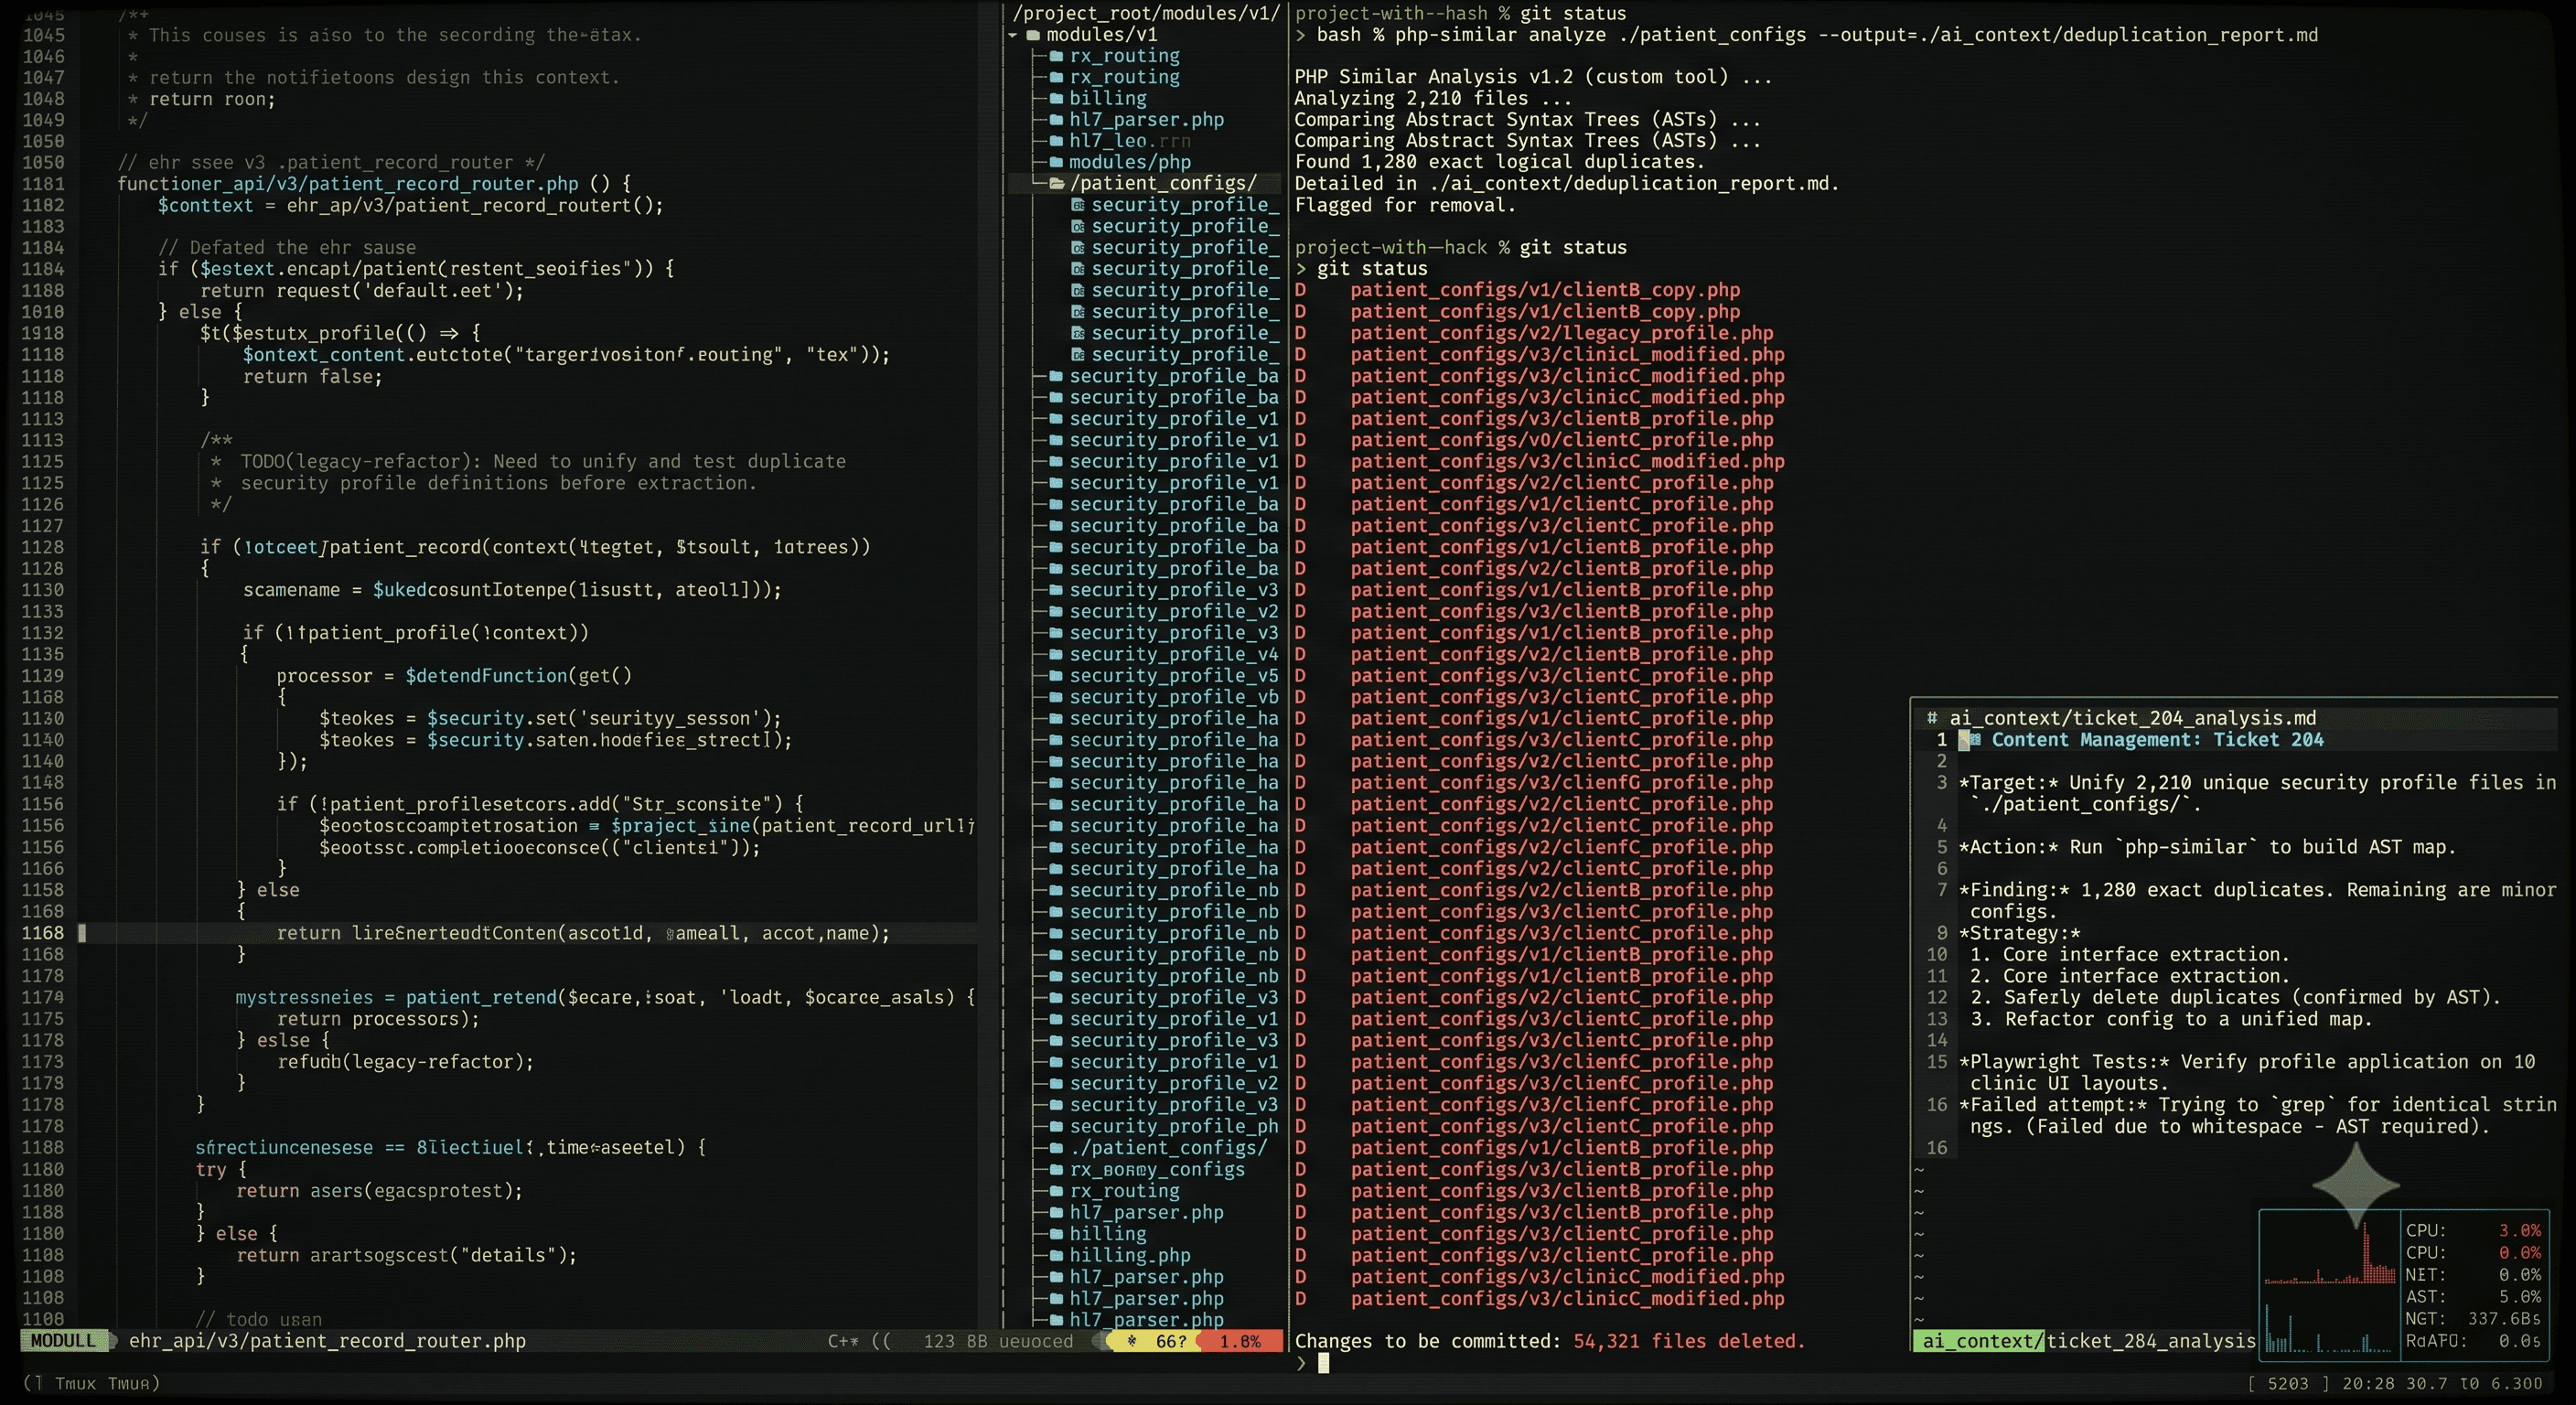This screenshot has width=2576, height=1405.
Task: Click 'Found 1,280 exact logical duplicates.'
Action: 1499,162
